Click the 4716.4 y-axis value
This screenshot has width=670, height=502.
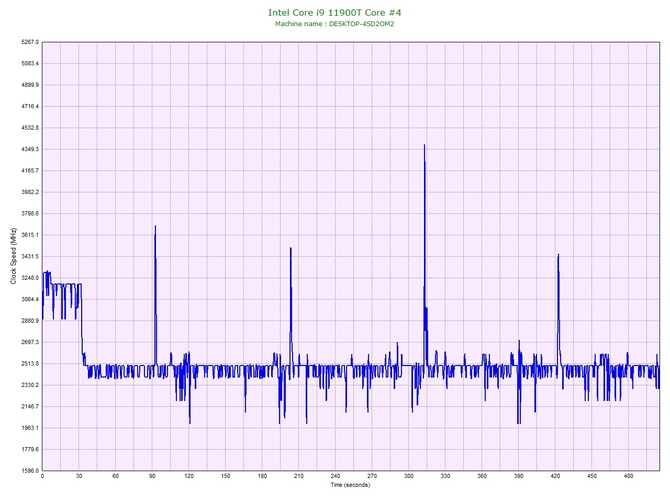click(x=30, y=106)
